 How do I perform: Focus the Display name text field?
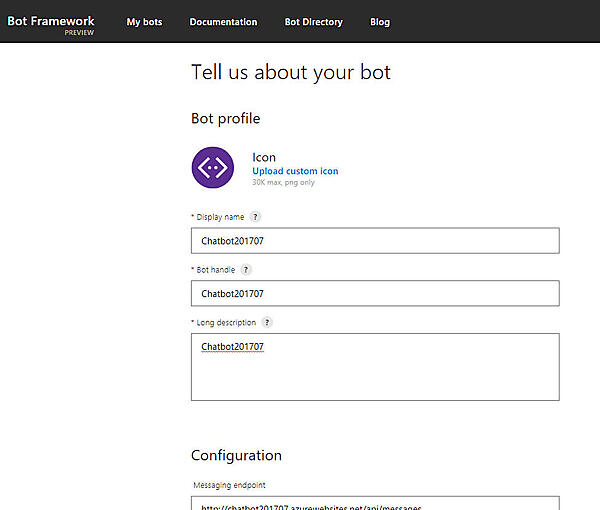375,241
